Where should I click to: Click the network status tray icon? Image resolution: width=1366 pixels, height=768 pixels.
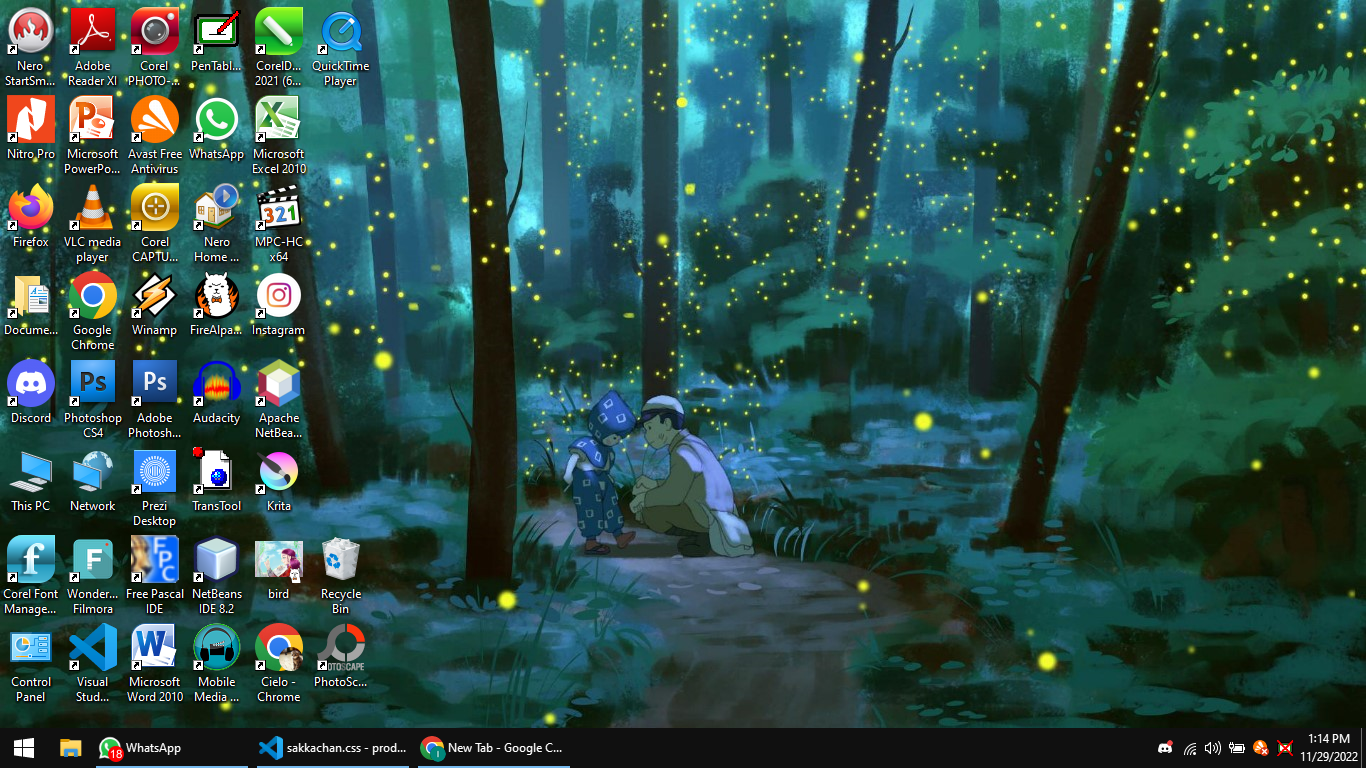[1190, 748]
